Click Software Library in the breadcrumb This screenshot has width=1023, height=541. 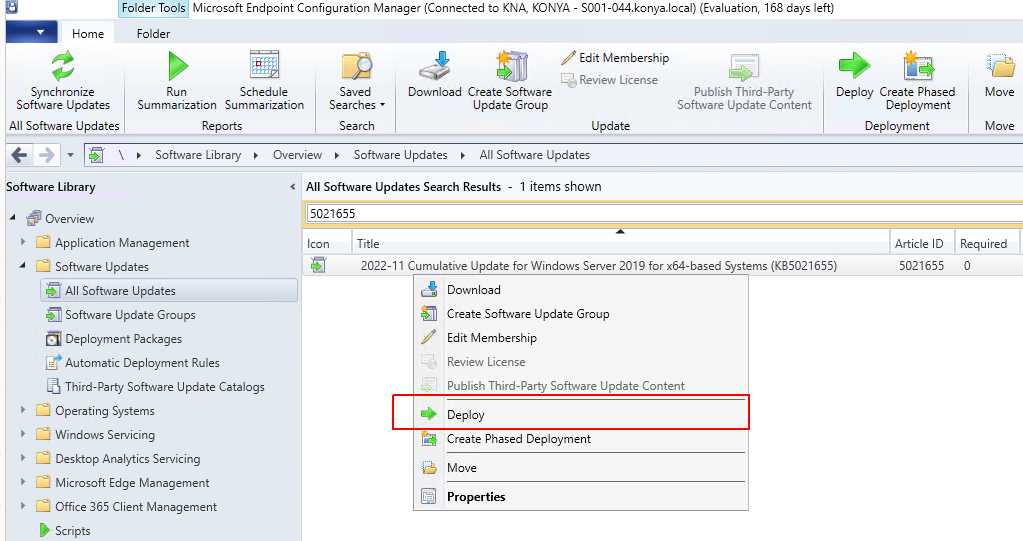[198, 155]
